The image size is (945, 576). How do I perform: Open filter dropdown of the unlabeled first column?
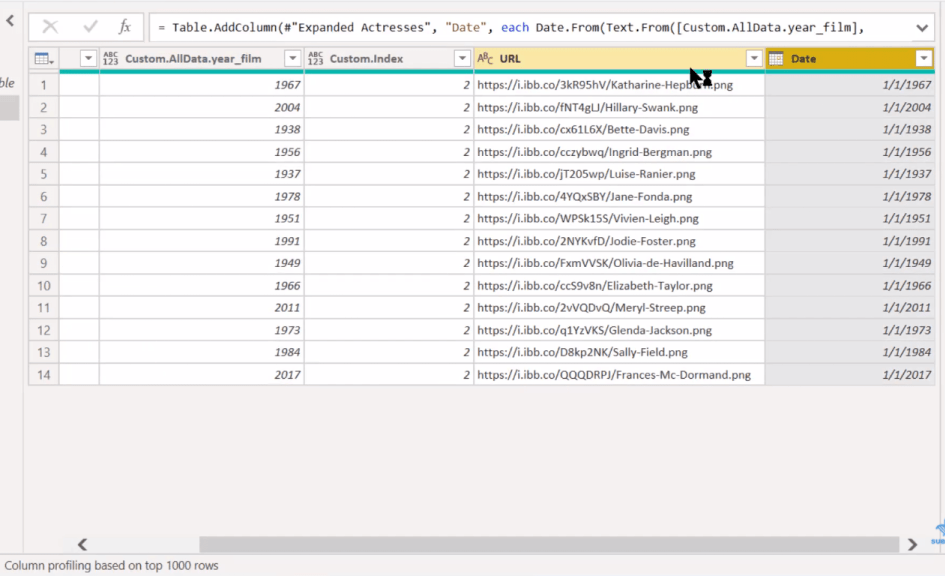tap(88, 58)
